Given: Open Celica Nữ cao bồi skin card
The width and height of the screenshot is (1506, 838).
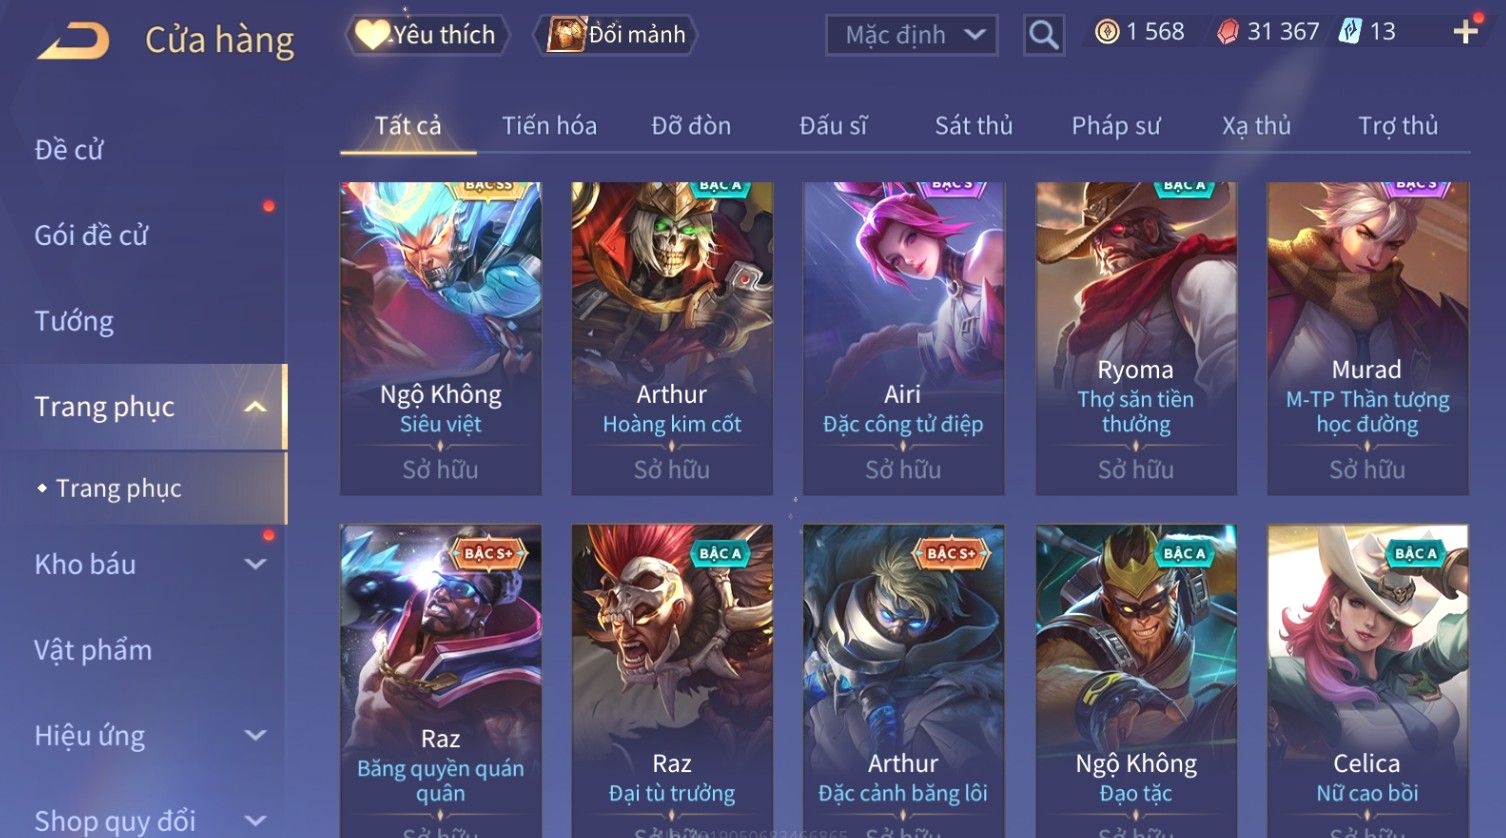Looking at the screenshot, I should [1367, 681].
